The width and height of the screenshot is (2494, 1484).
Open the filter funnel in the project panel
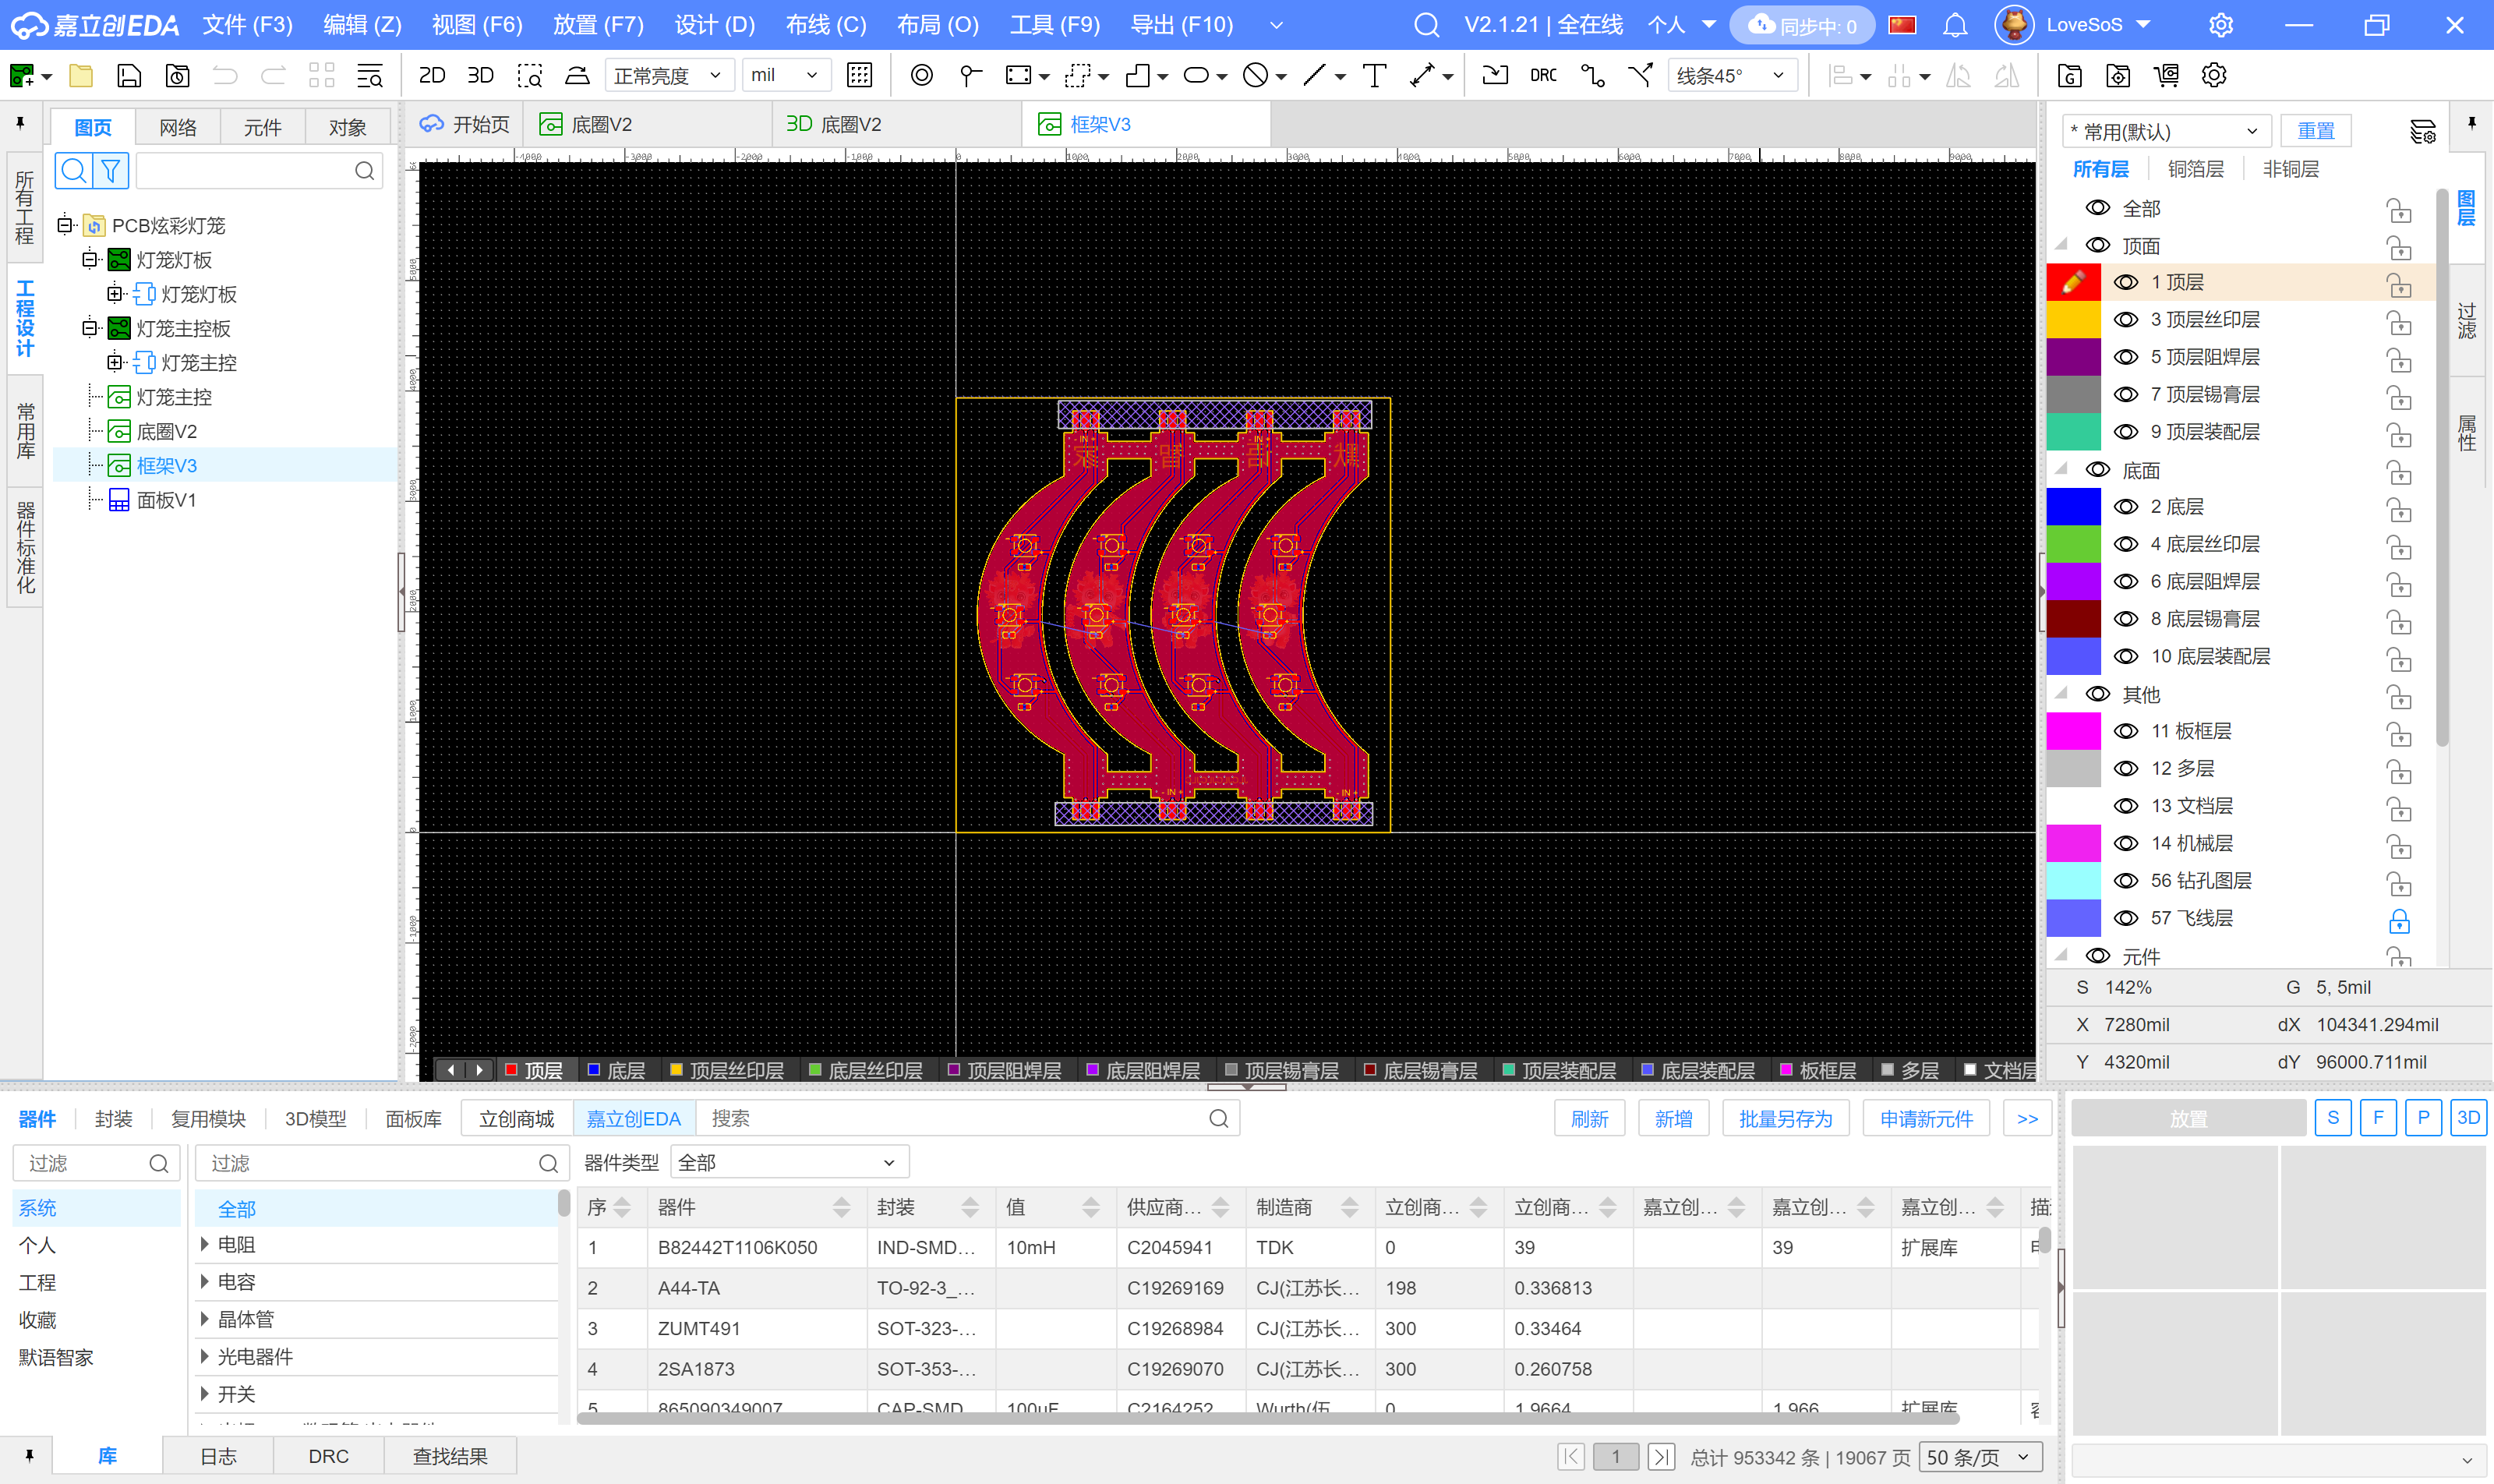pos(111,171)
